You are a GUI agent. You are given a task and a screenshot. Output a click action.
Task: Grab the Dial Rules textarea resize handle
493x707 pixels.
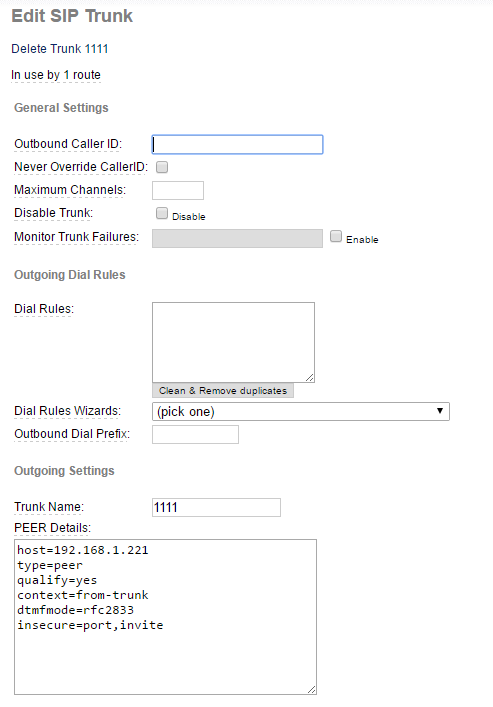pos(310,378)
